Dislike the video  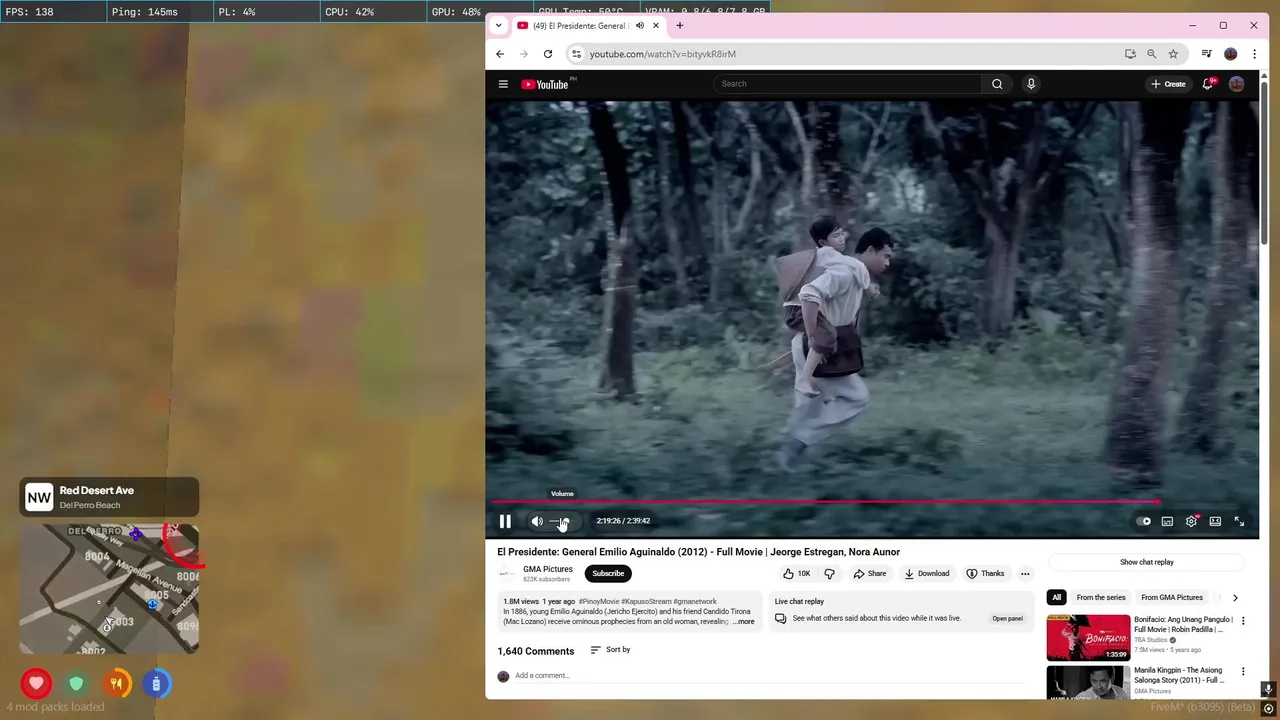pos(829,574)
